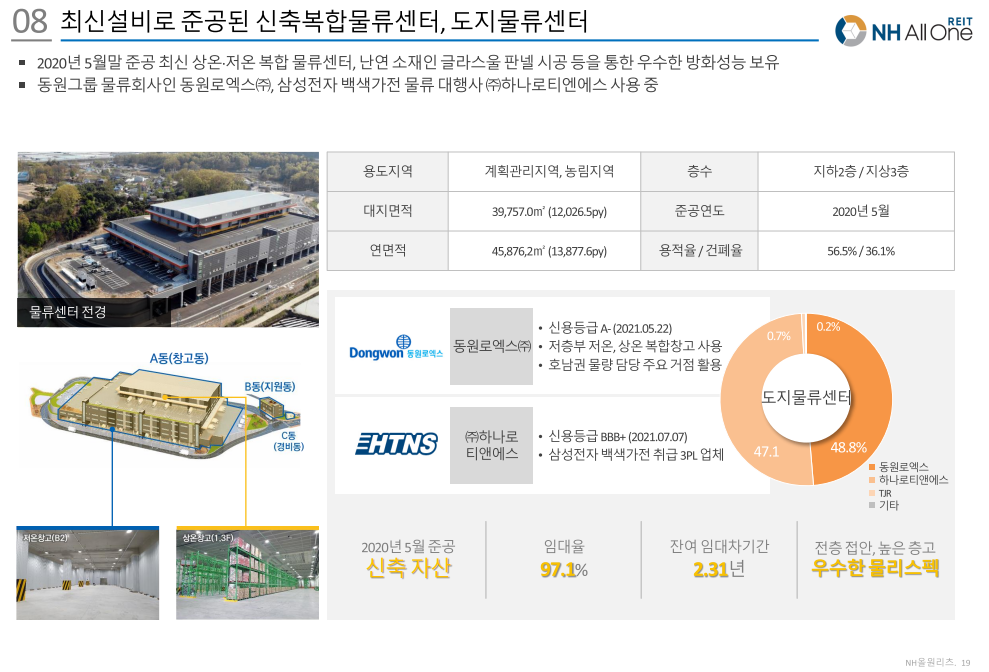The width and height of the screenshot is (989, 672).
Task: Click the gray 동원로엑스㈜ name box
Action: point(491,346)
